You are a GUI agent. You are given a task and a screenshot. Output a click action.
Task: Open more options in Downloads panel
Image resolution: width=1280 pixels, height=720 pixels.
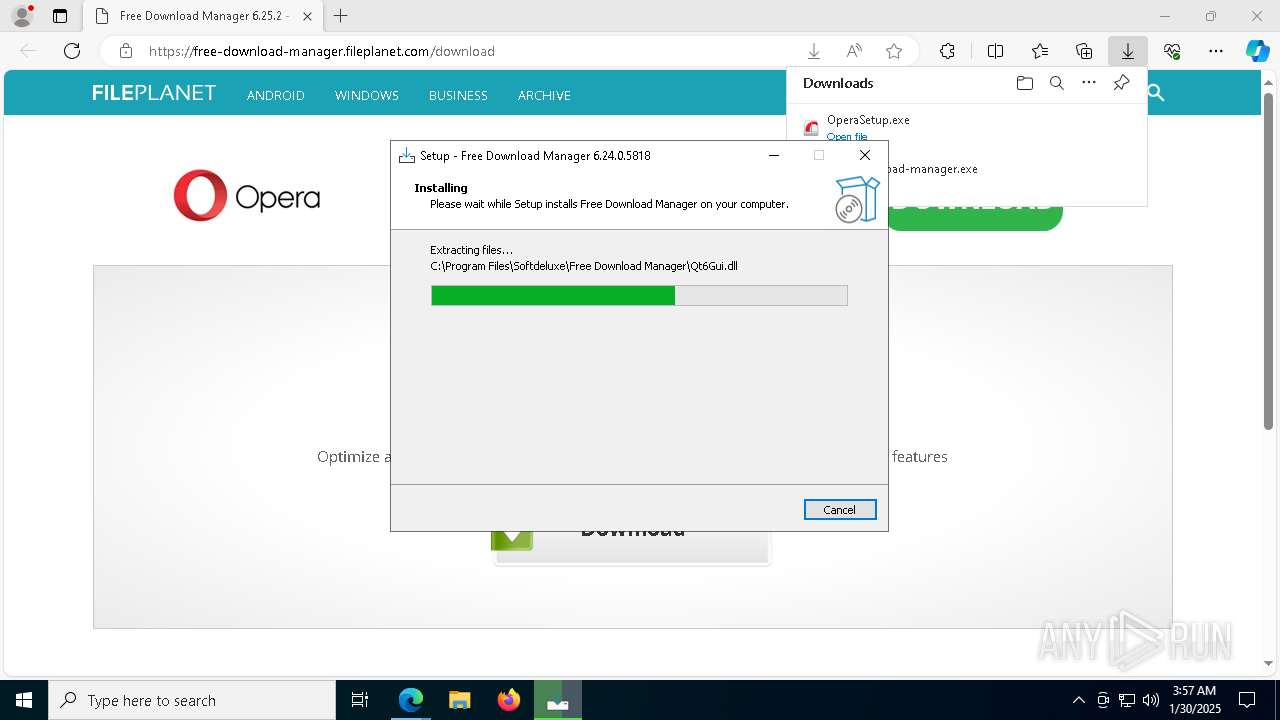coord(1089,83)
